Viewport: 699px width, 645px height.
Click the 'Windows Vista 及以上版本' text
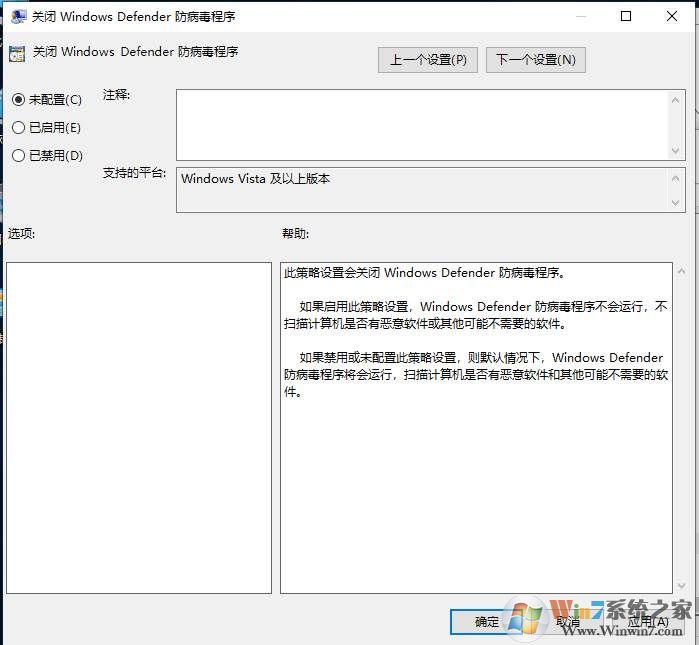(x=255, y=179)
